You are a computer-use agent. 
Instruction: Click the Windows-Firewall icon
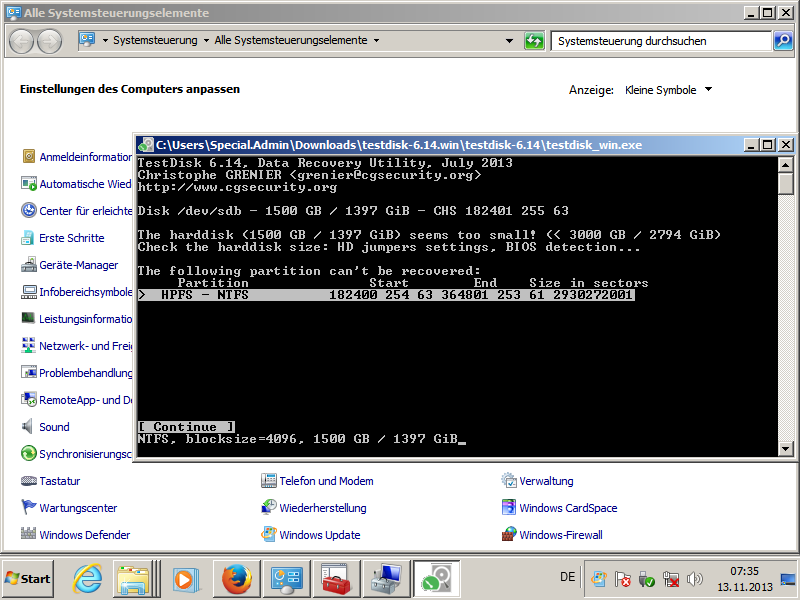point(509,534)
